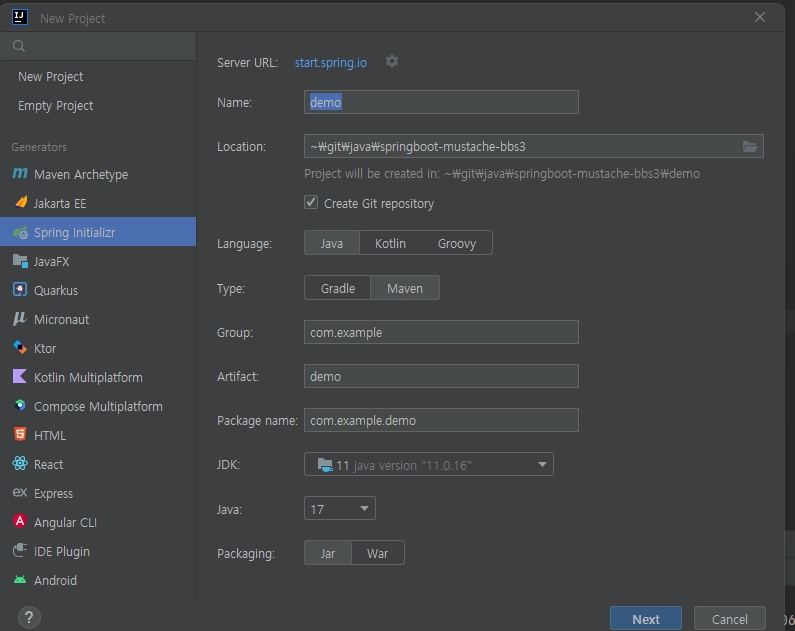Screen dimensions: 795x631
Task: Click the Jakarta EE generator icon
Action: pos(20,203)
